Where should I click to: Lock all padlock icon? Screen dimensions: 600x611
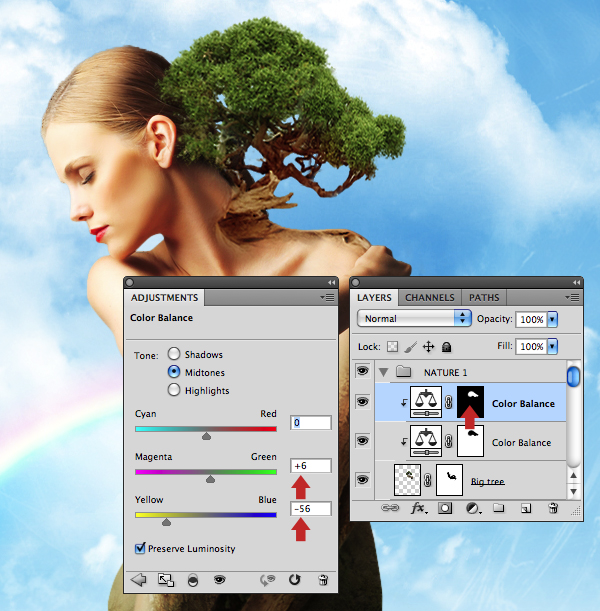(446, 346)
